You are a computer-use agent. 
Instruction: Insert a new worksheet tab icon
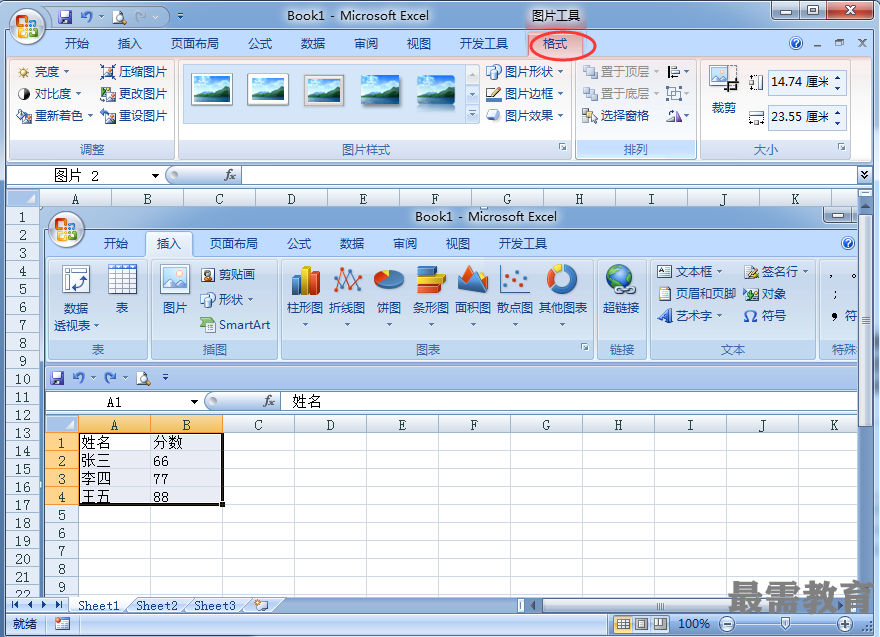261,606
